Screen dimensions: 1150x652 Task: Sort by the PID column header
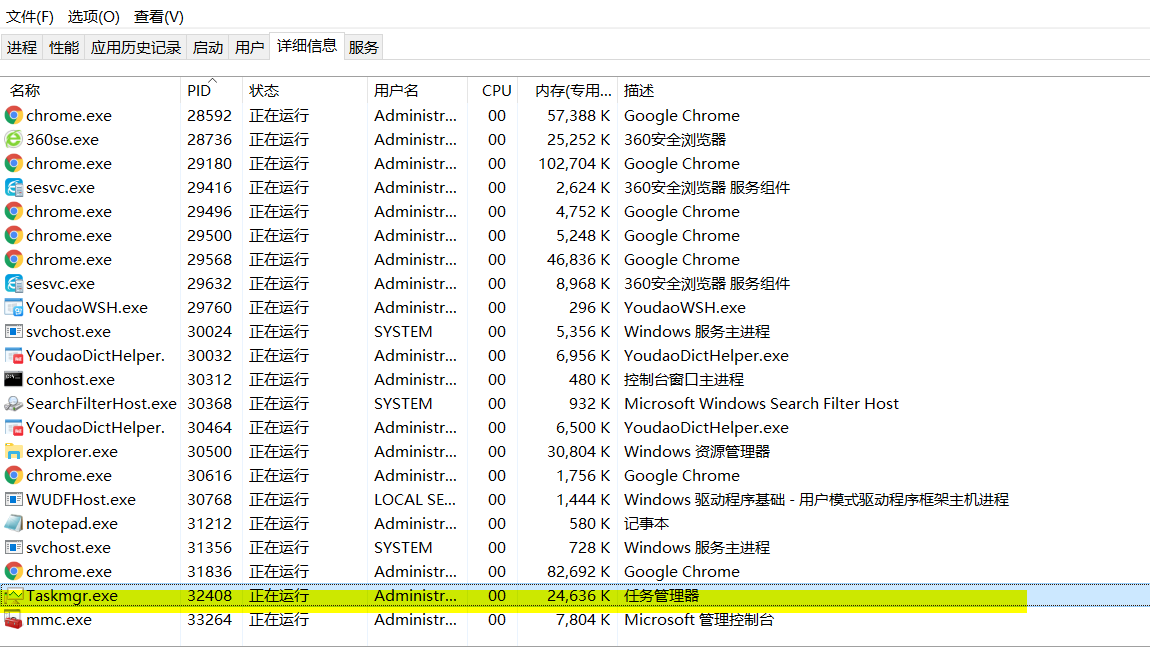(x=211, y=90)
